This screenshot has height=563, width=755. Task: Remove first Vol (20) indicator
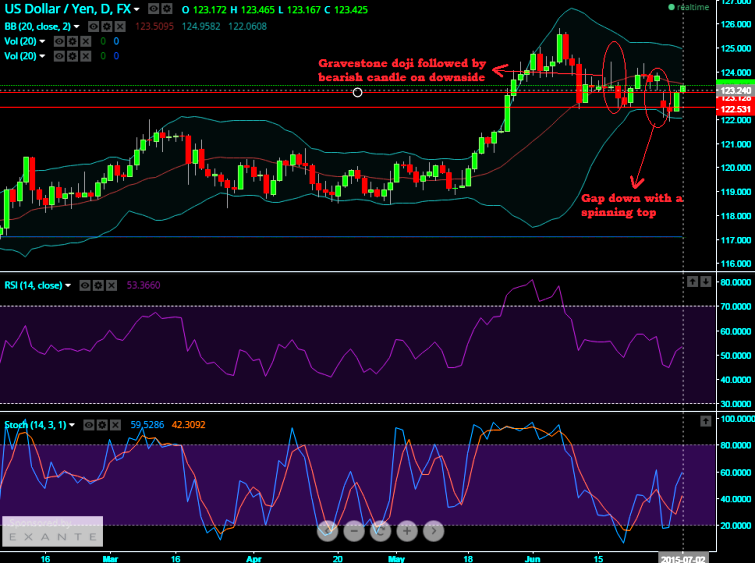point(85,41)
